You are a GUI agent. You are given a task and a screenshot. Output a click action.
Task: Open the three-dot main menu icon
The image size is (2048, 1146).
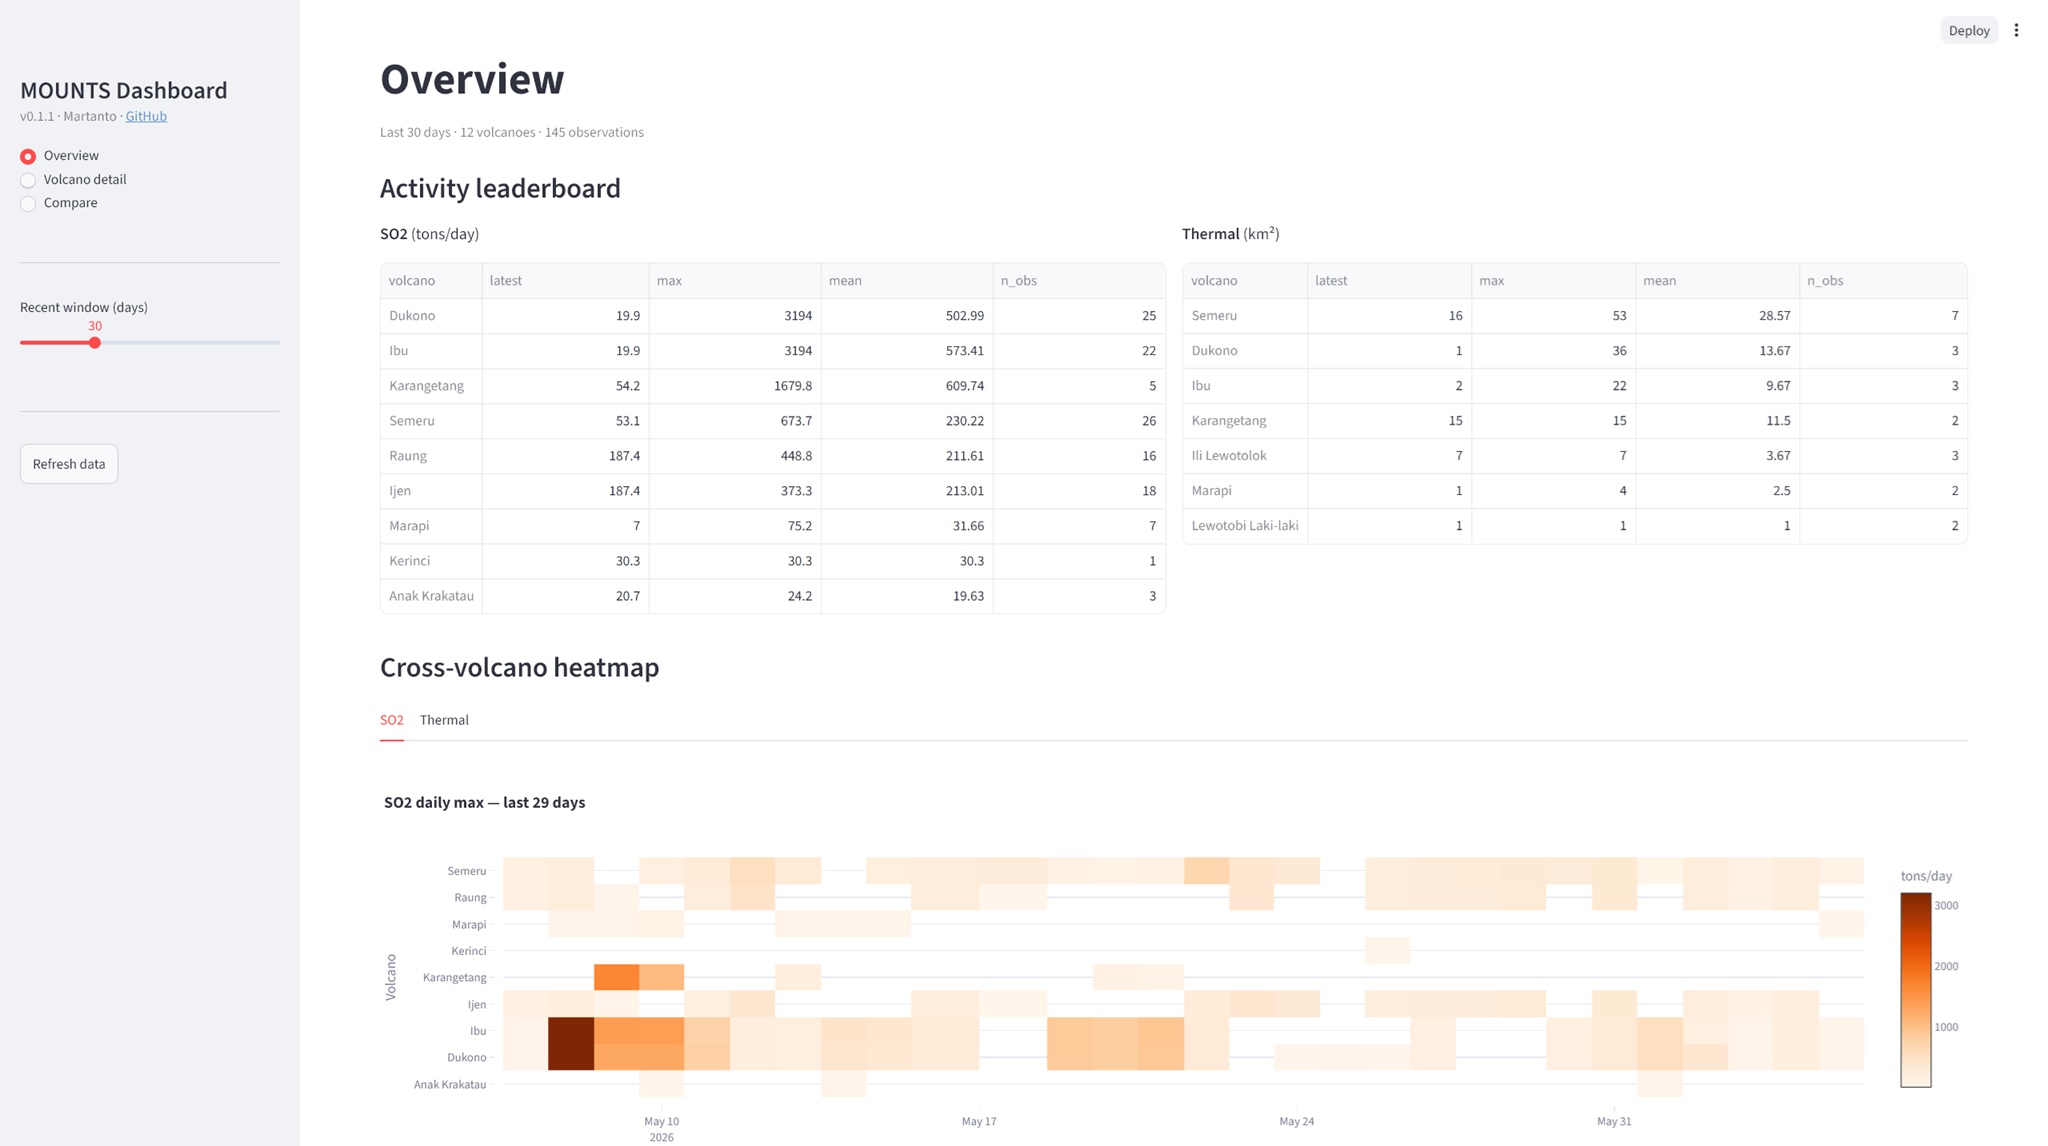2016,30
